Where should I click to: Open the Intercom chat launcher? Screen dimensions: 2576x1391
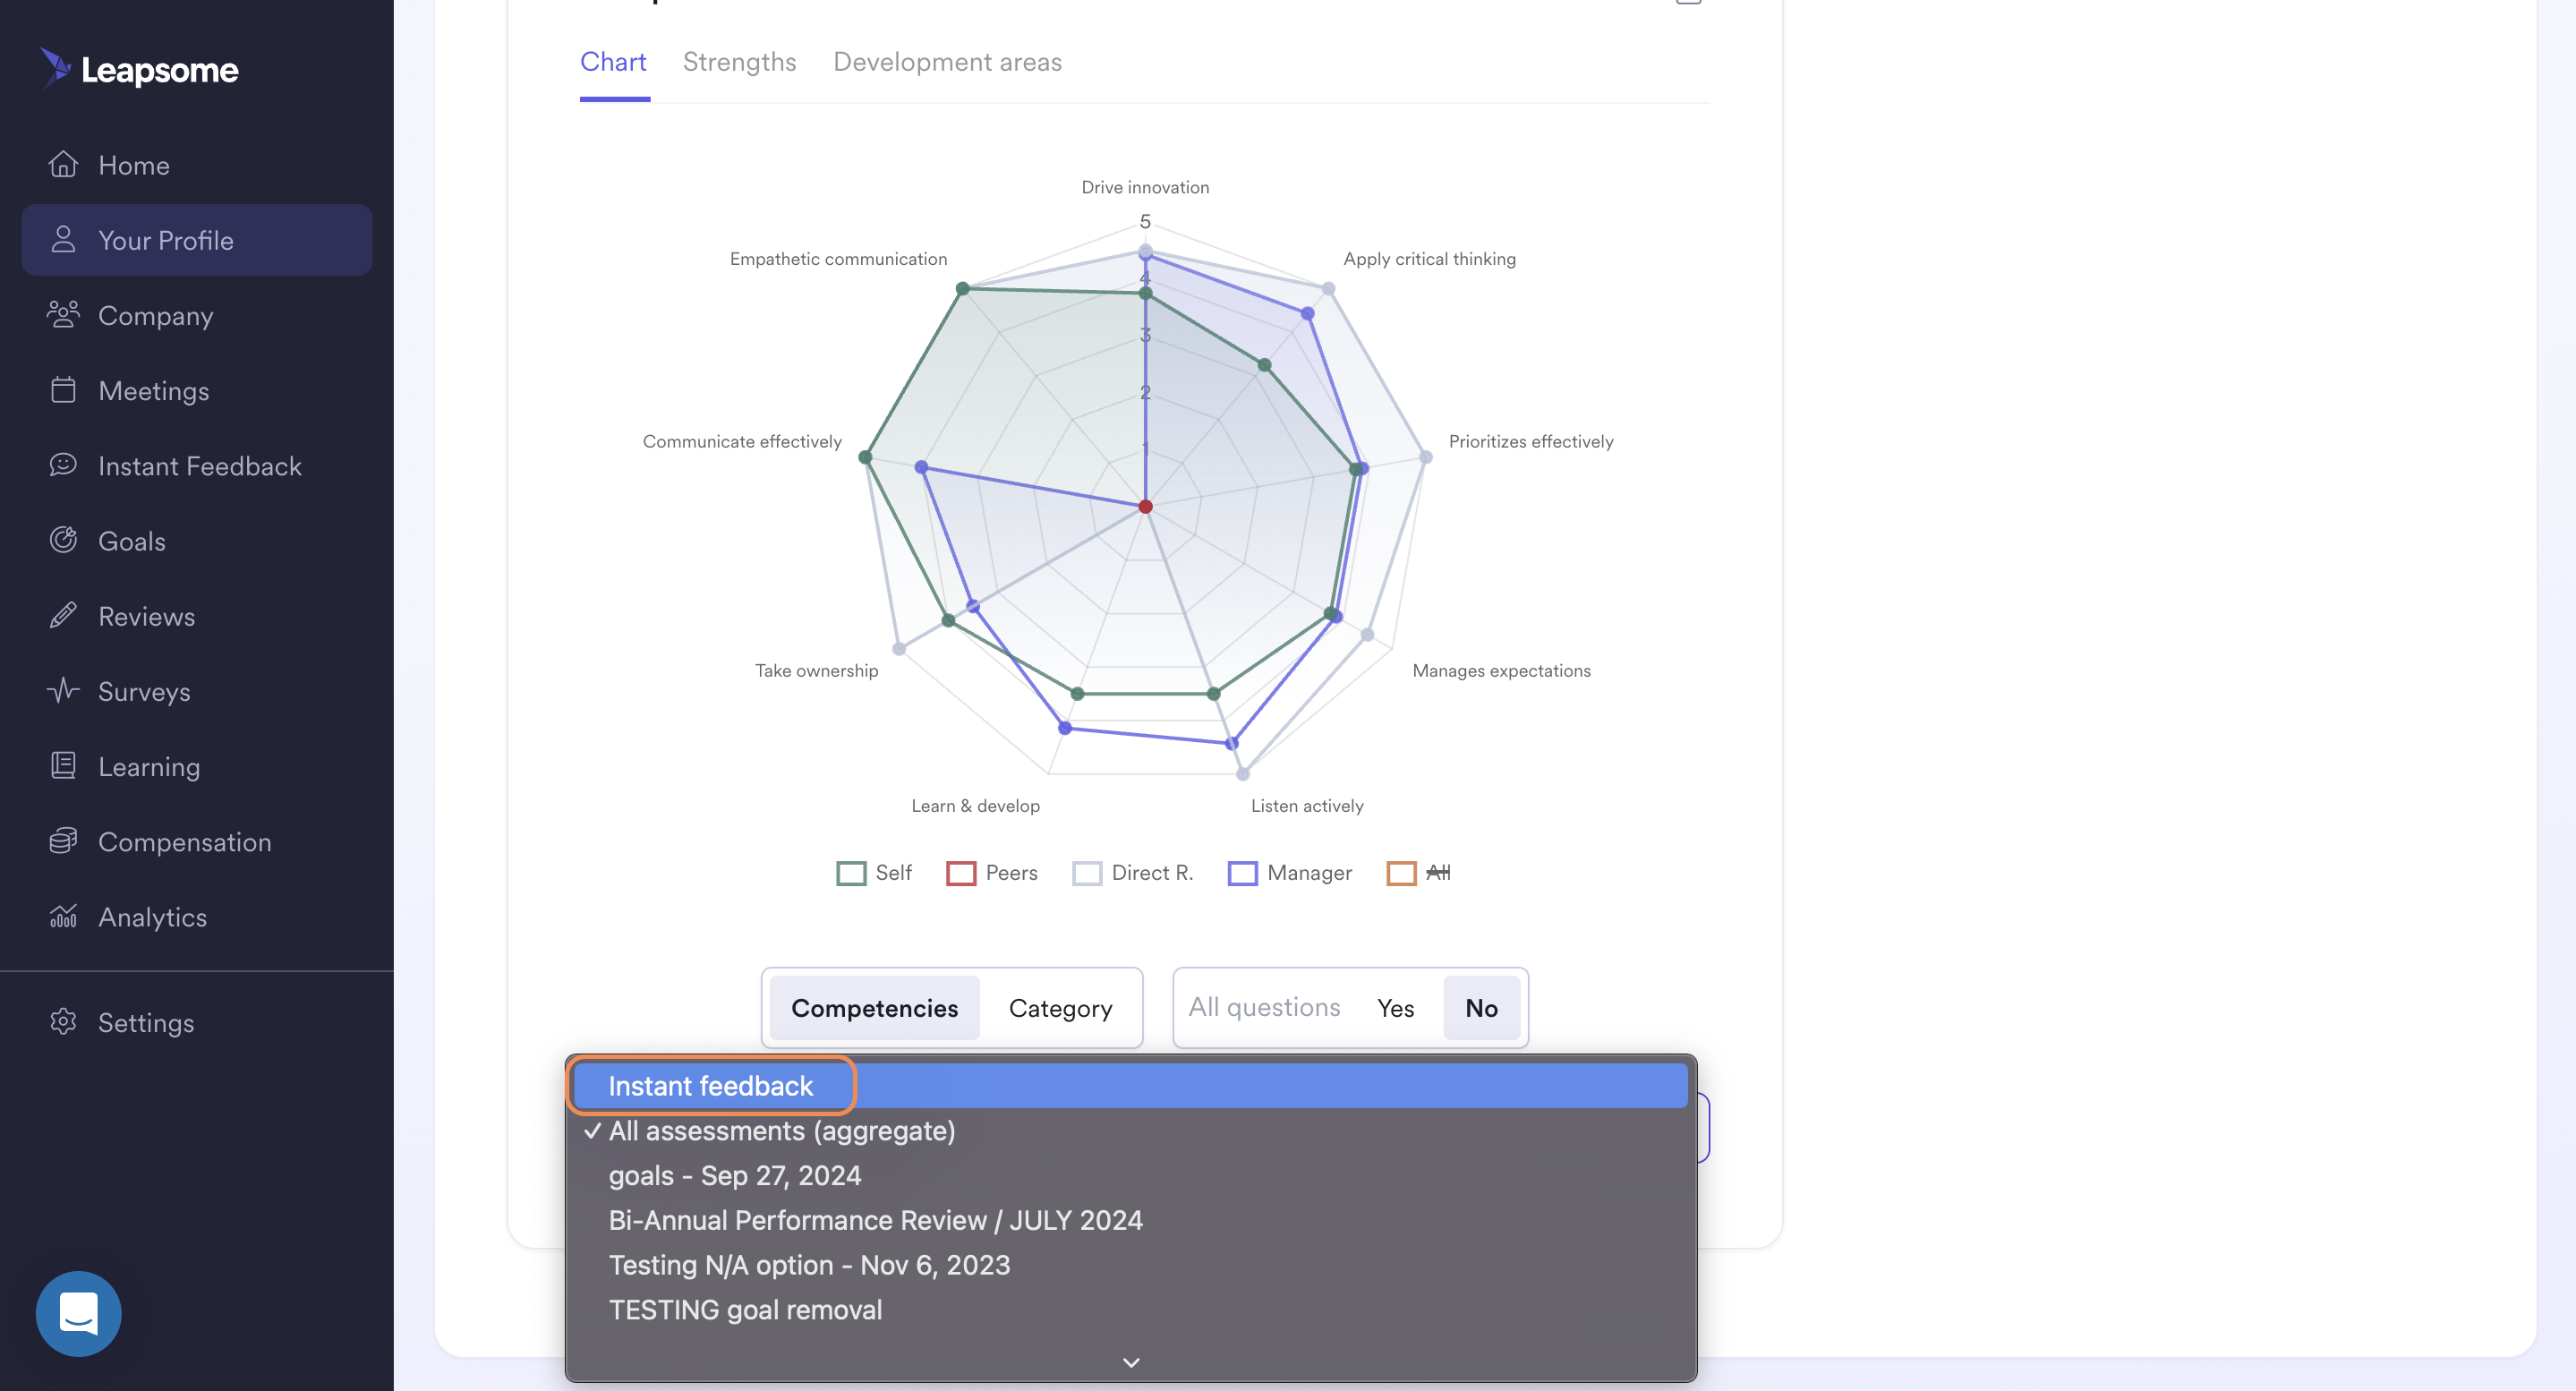[x=78, y=1313]
